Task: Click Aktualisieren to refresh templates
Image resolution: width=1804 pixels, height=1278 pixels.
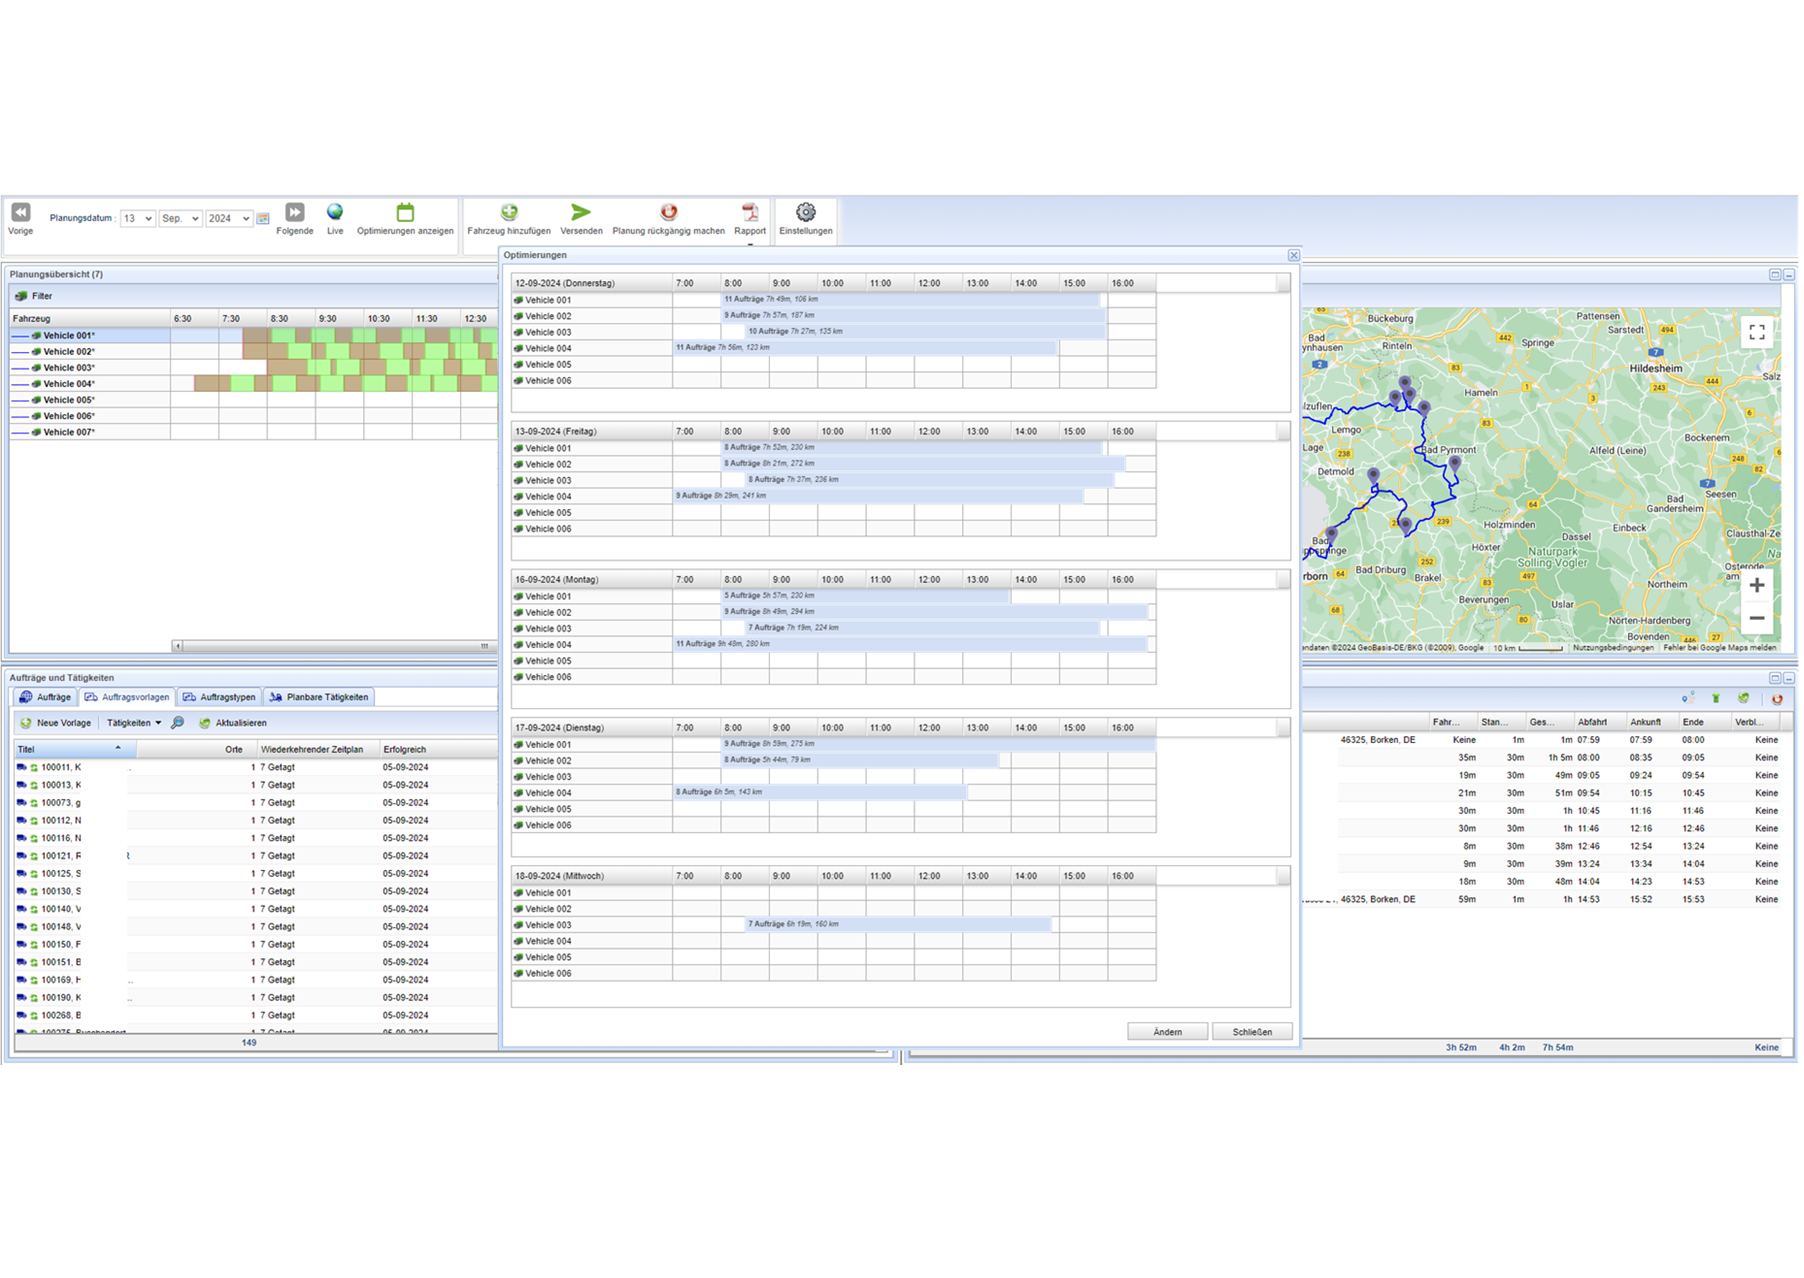Action: point(233,723)
